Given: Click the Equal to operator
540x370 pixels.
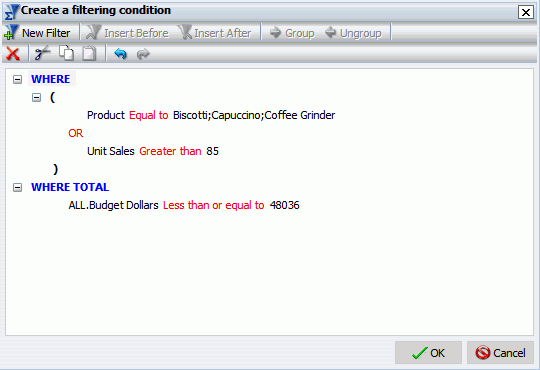Looking at the screenshot, I should (x=148, y=115).
